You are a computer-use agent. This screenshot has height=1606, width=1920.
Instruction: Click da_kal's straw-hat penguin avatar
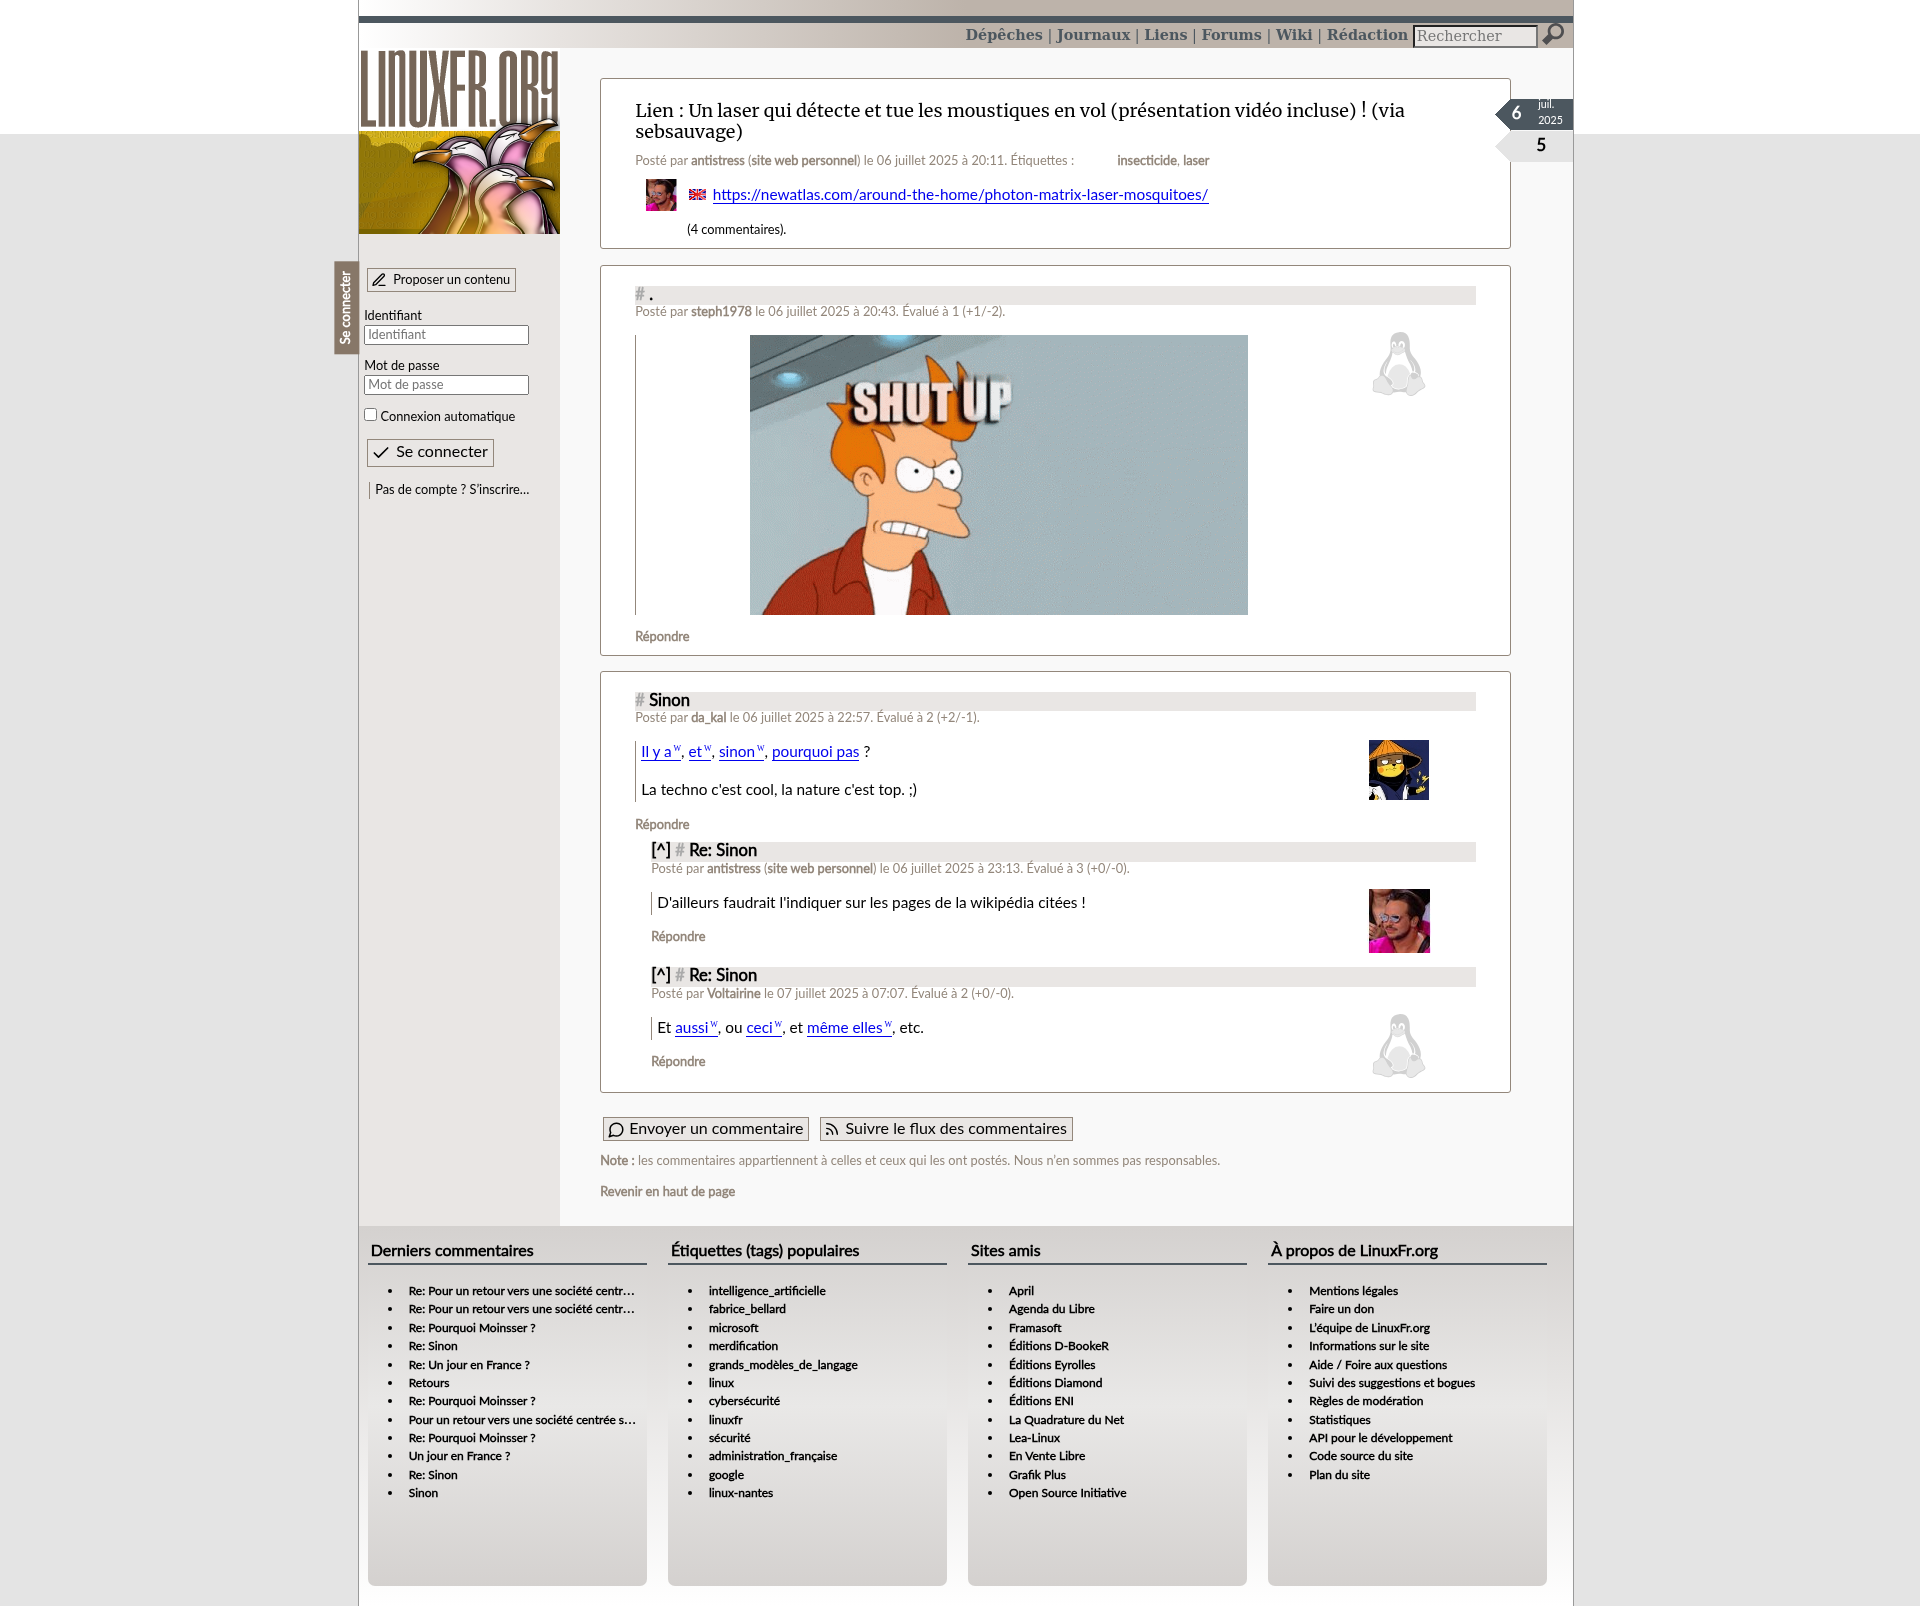[1398, 770]
